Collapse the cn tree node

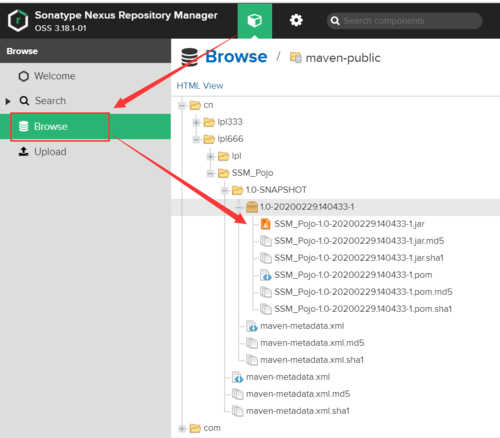(x=182, y=106)
